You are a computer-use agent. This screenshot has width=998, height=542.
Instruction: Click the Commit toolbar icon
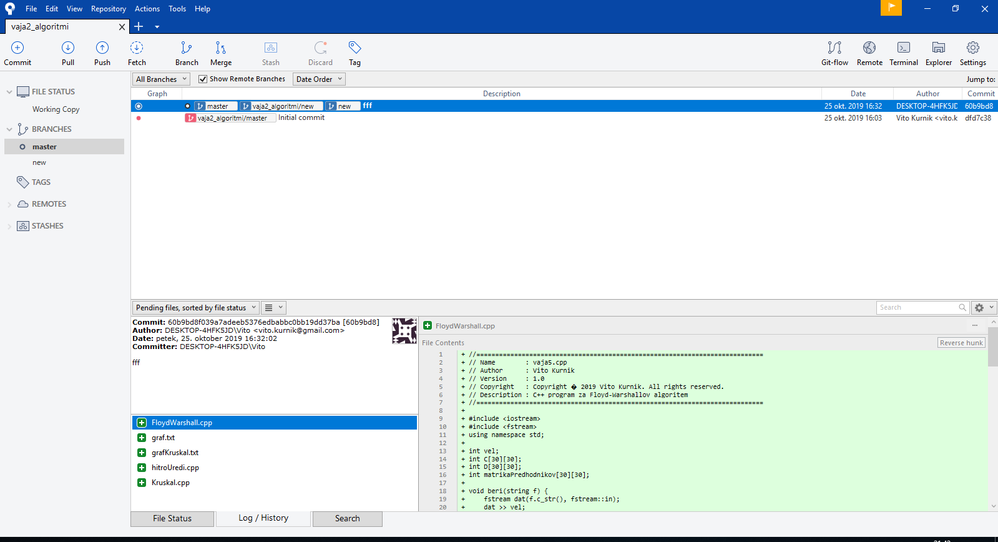coord(17,48)
